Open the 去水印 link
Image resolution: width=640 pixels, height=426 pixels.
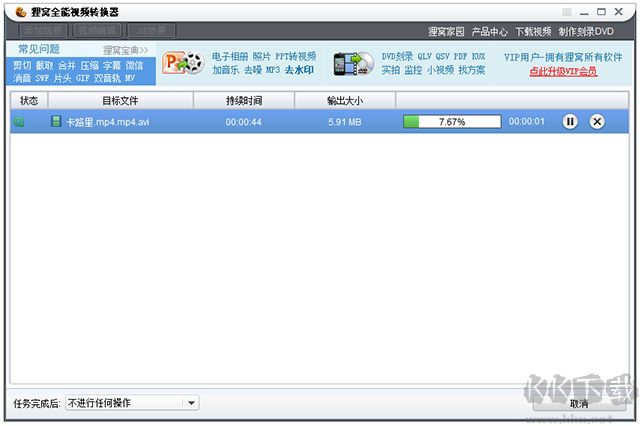point(299,70)
